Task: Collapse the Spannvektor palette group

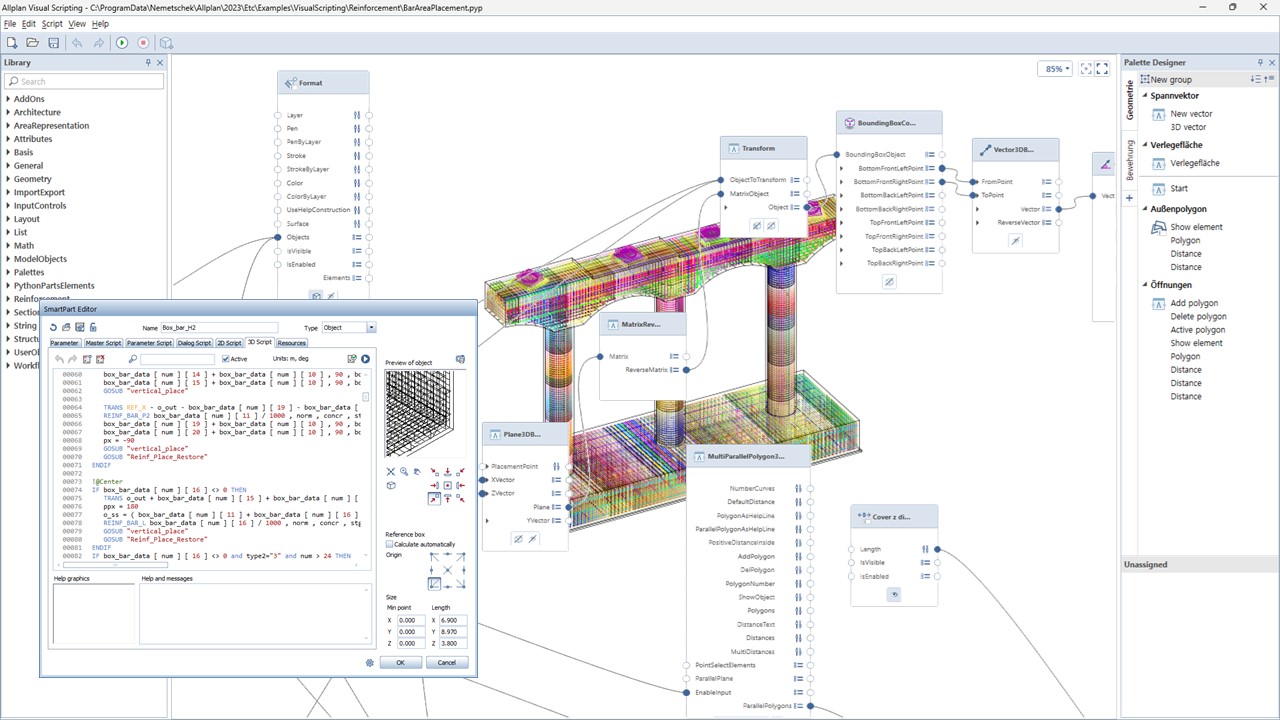Action: [x=1144, y=96]
